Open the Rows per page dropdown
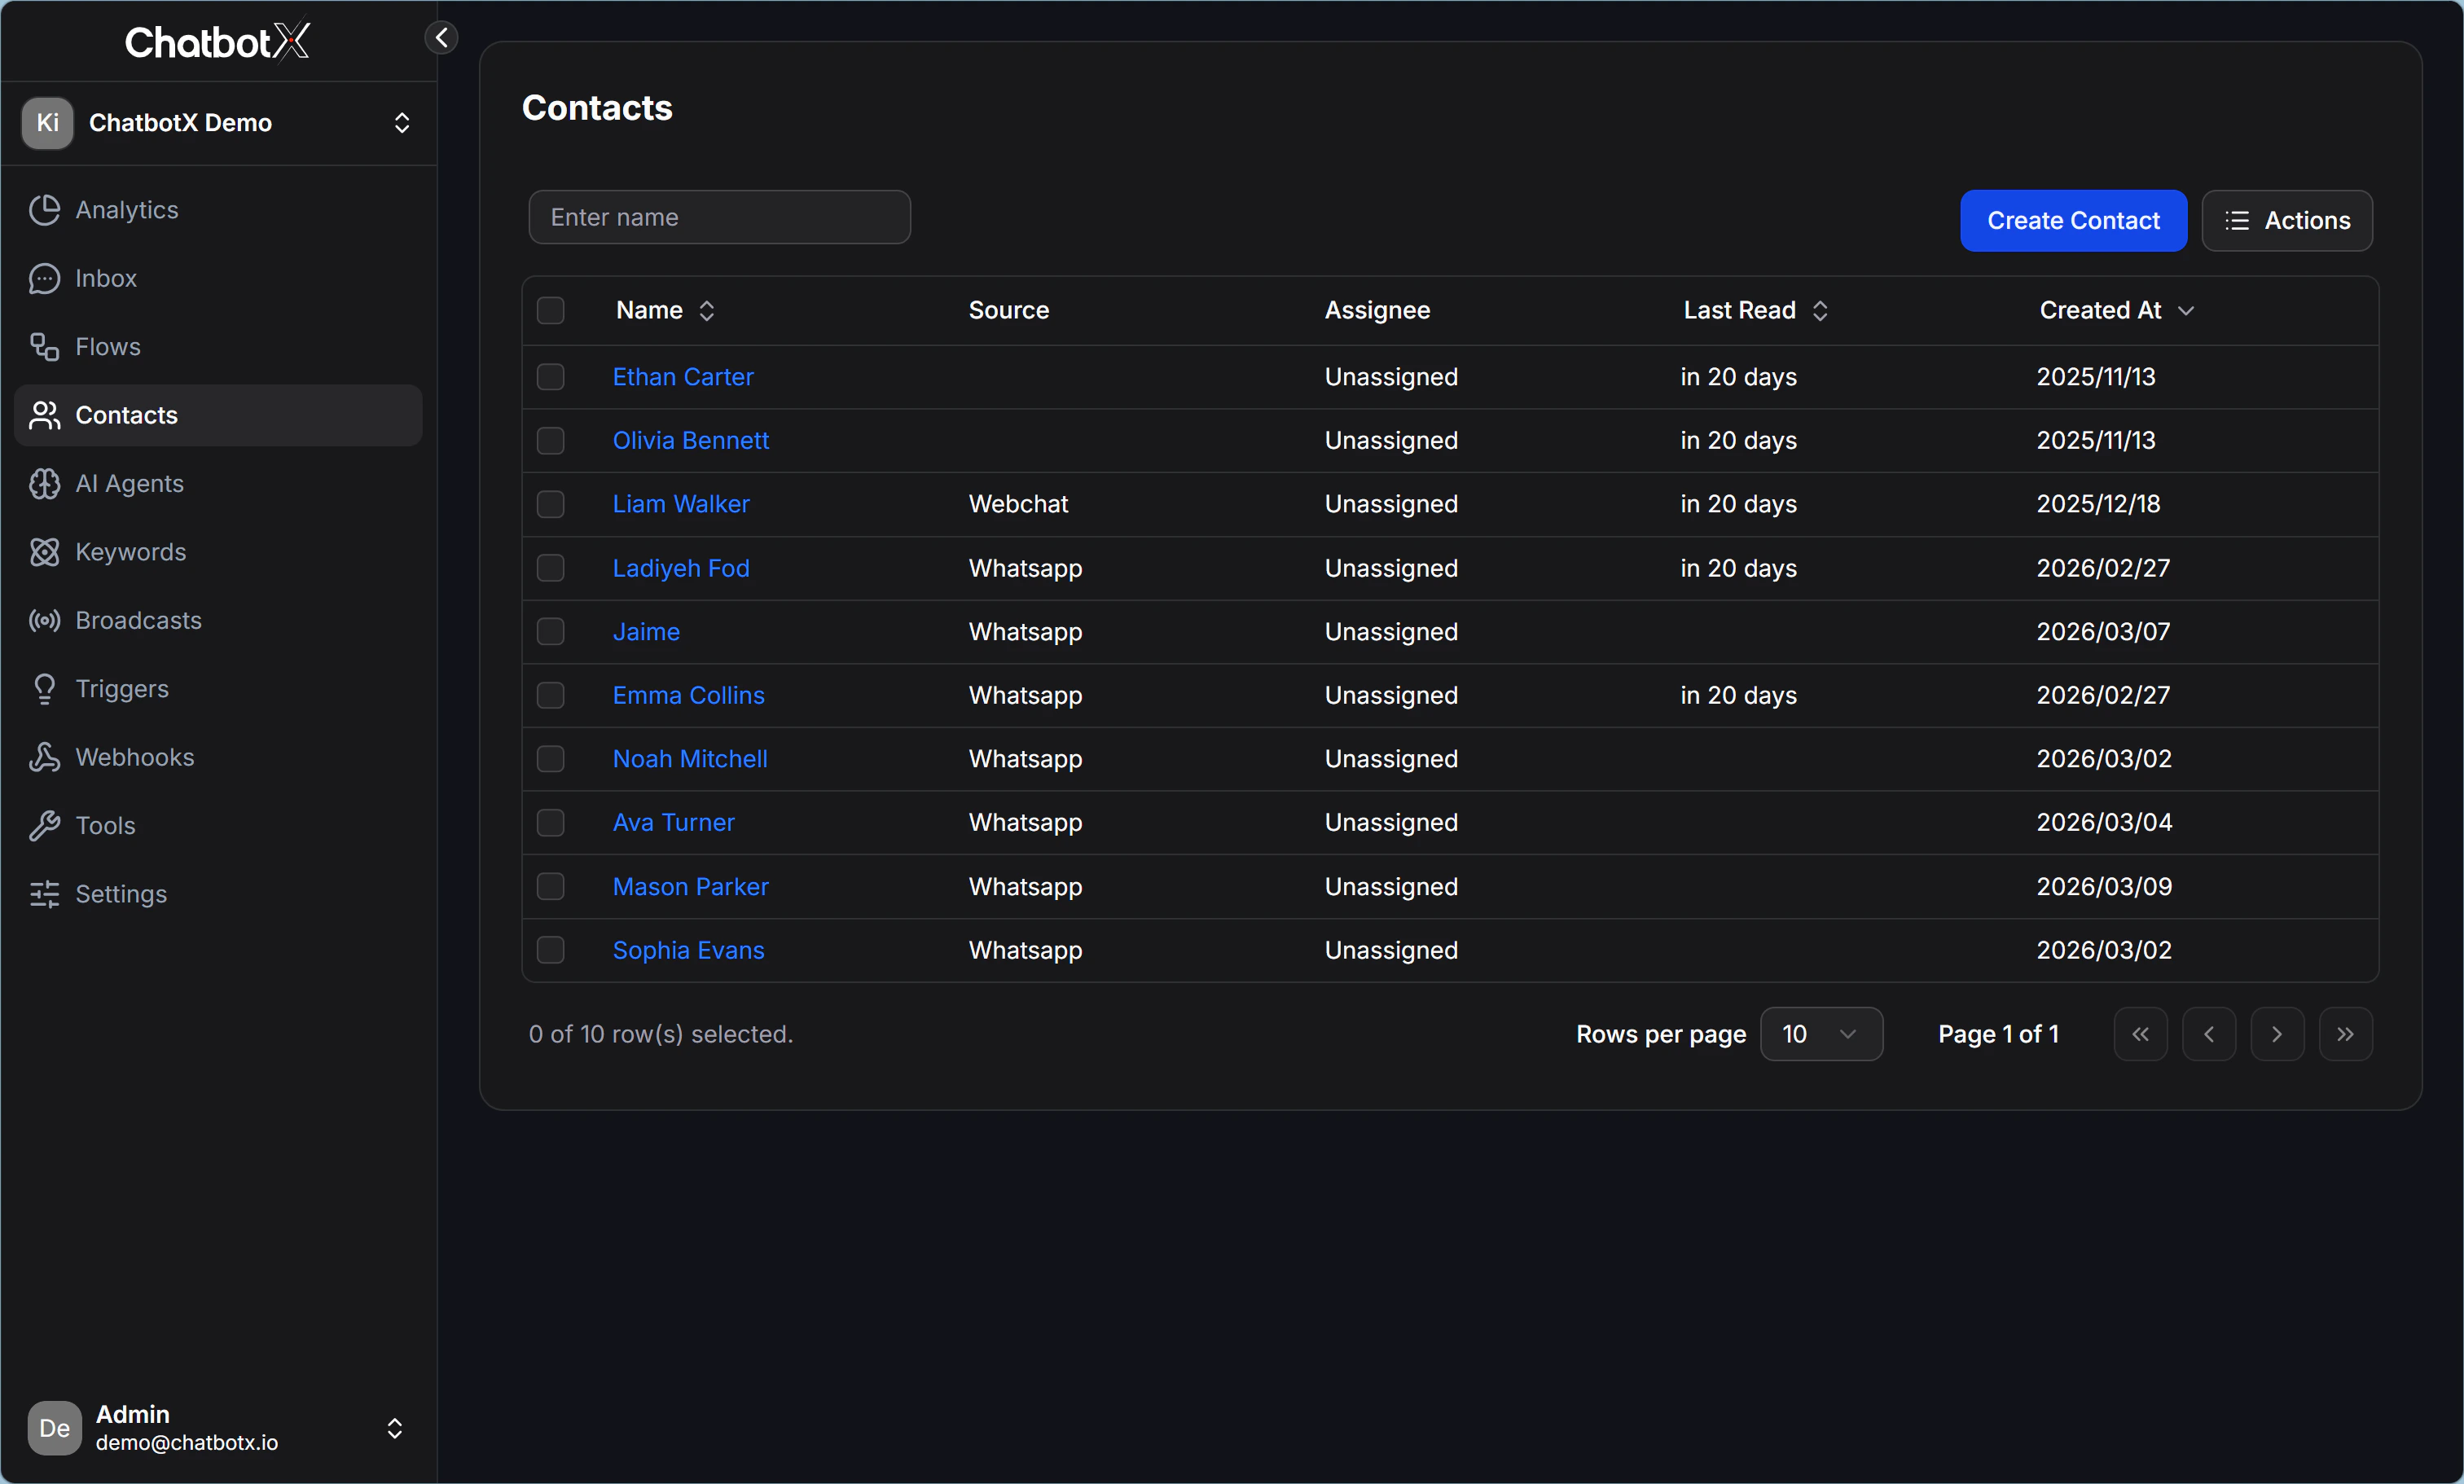Image resolution: width=2464 pixels, height=1484 pixels. pos(1821,1034)
